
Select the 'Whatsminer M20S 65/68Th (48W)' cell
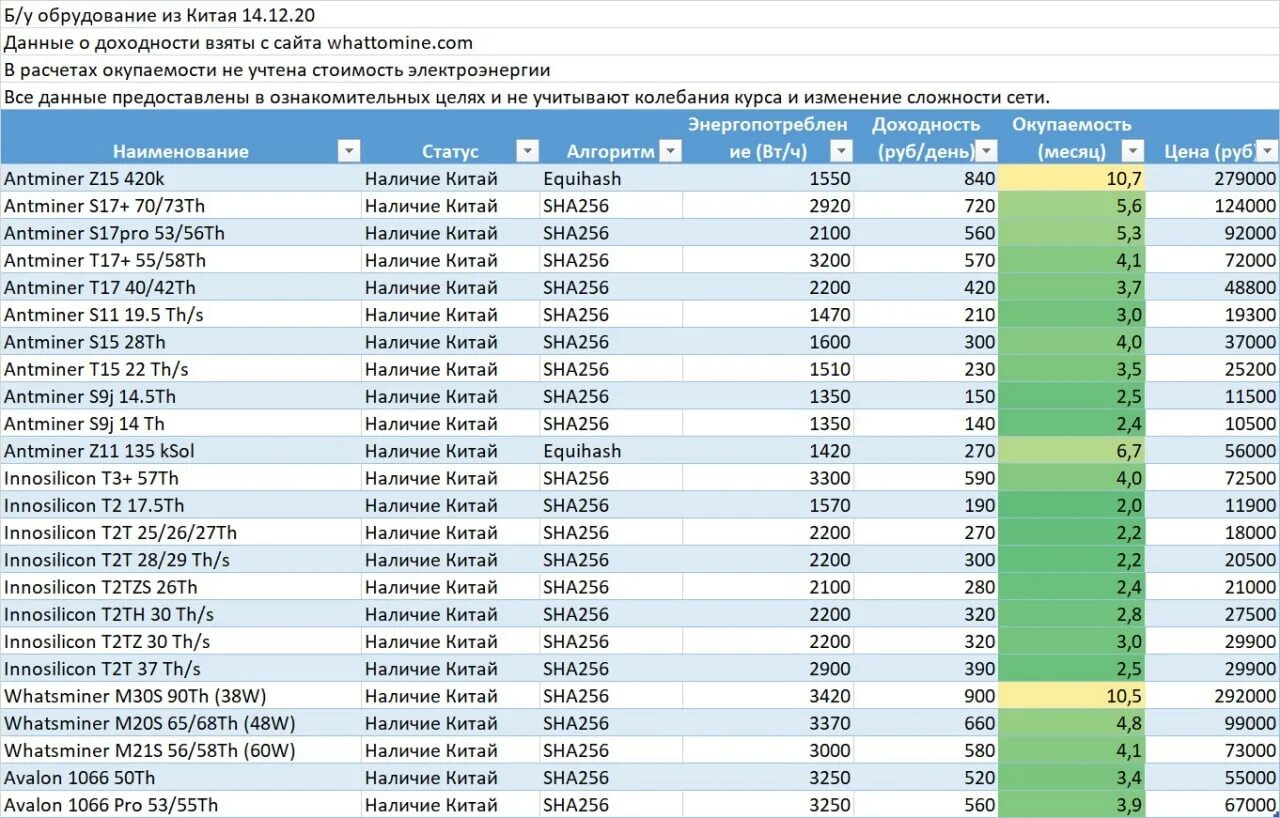point(180,723)
